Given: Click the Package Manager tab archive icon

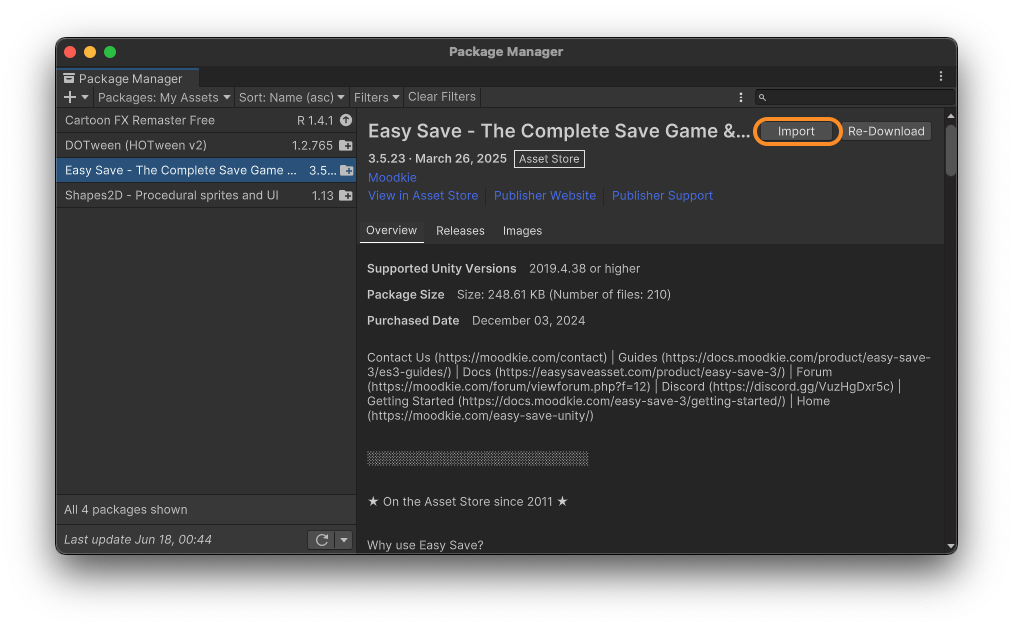Looking at the screenshot, I should point(68,78).
